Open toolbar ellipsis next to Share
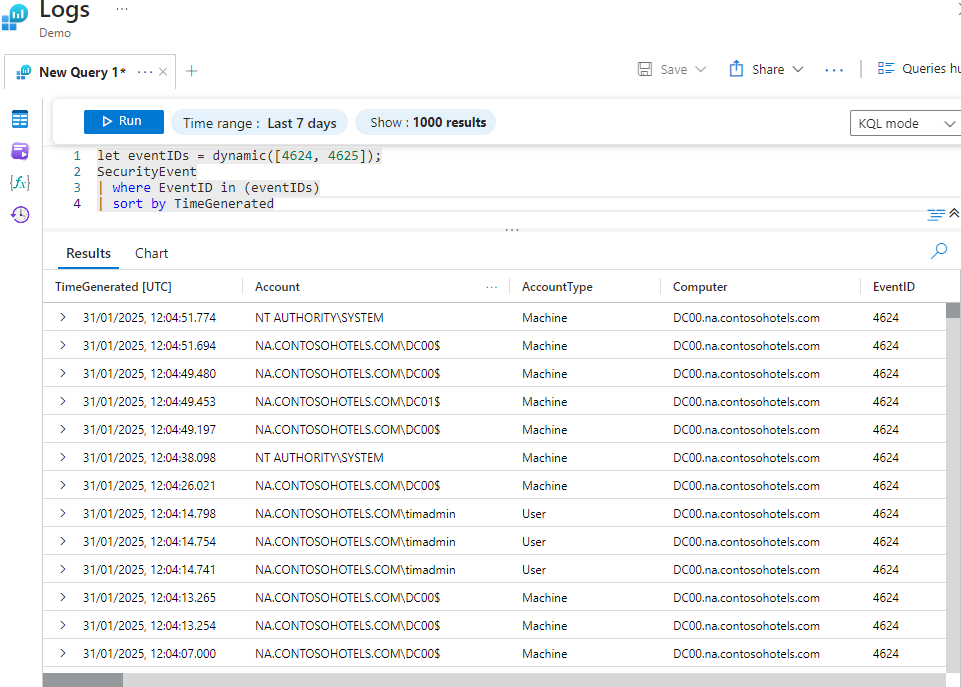The height and width of the screenshot is (687, 961). pyautogui.click(x=834, y=70)
